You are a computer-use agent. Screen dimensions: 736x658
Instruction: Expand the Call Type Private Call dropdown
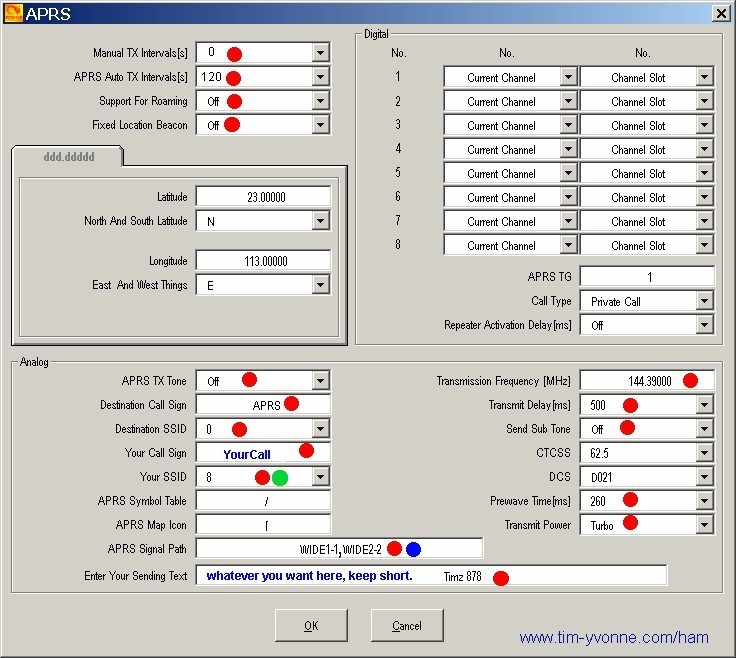tap(705, 301)
